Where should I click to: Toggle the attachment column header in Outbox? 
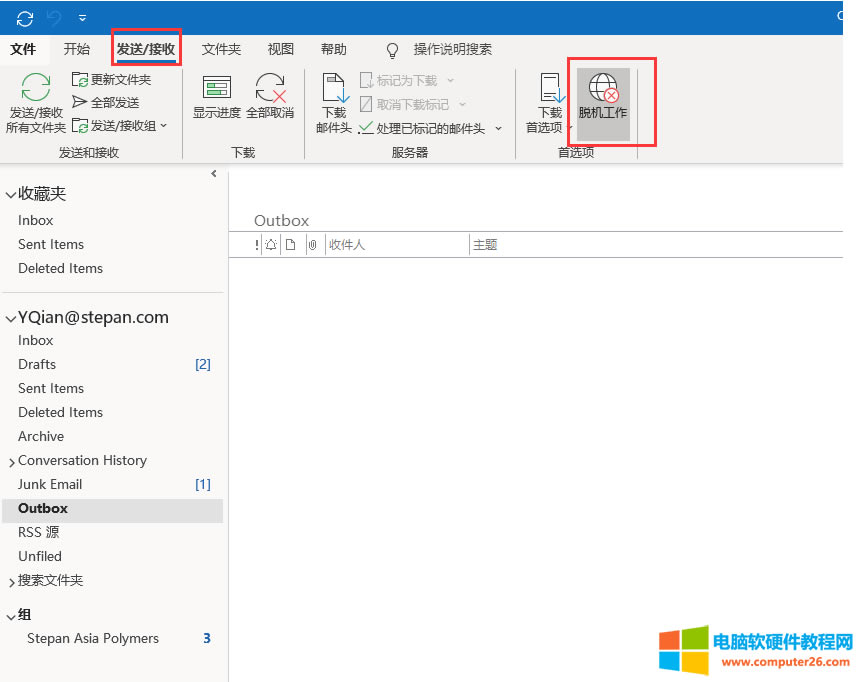(x=312, y=243)
